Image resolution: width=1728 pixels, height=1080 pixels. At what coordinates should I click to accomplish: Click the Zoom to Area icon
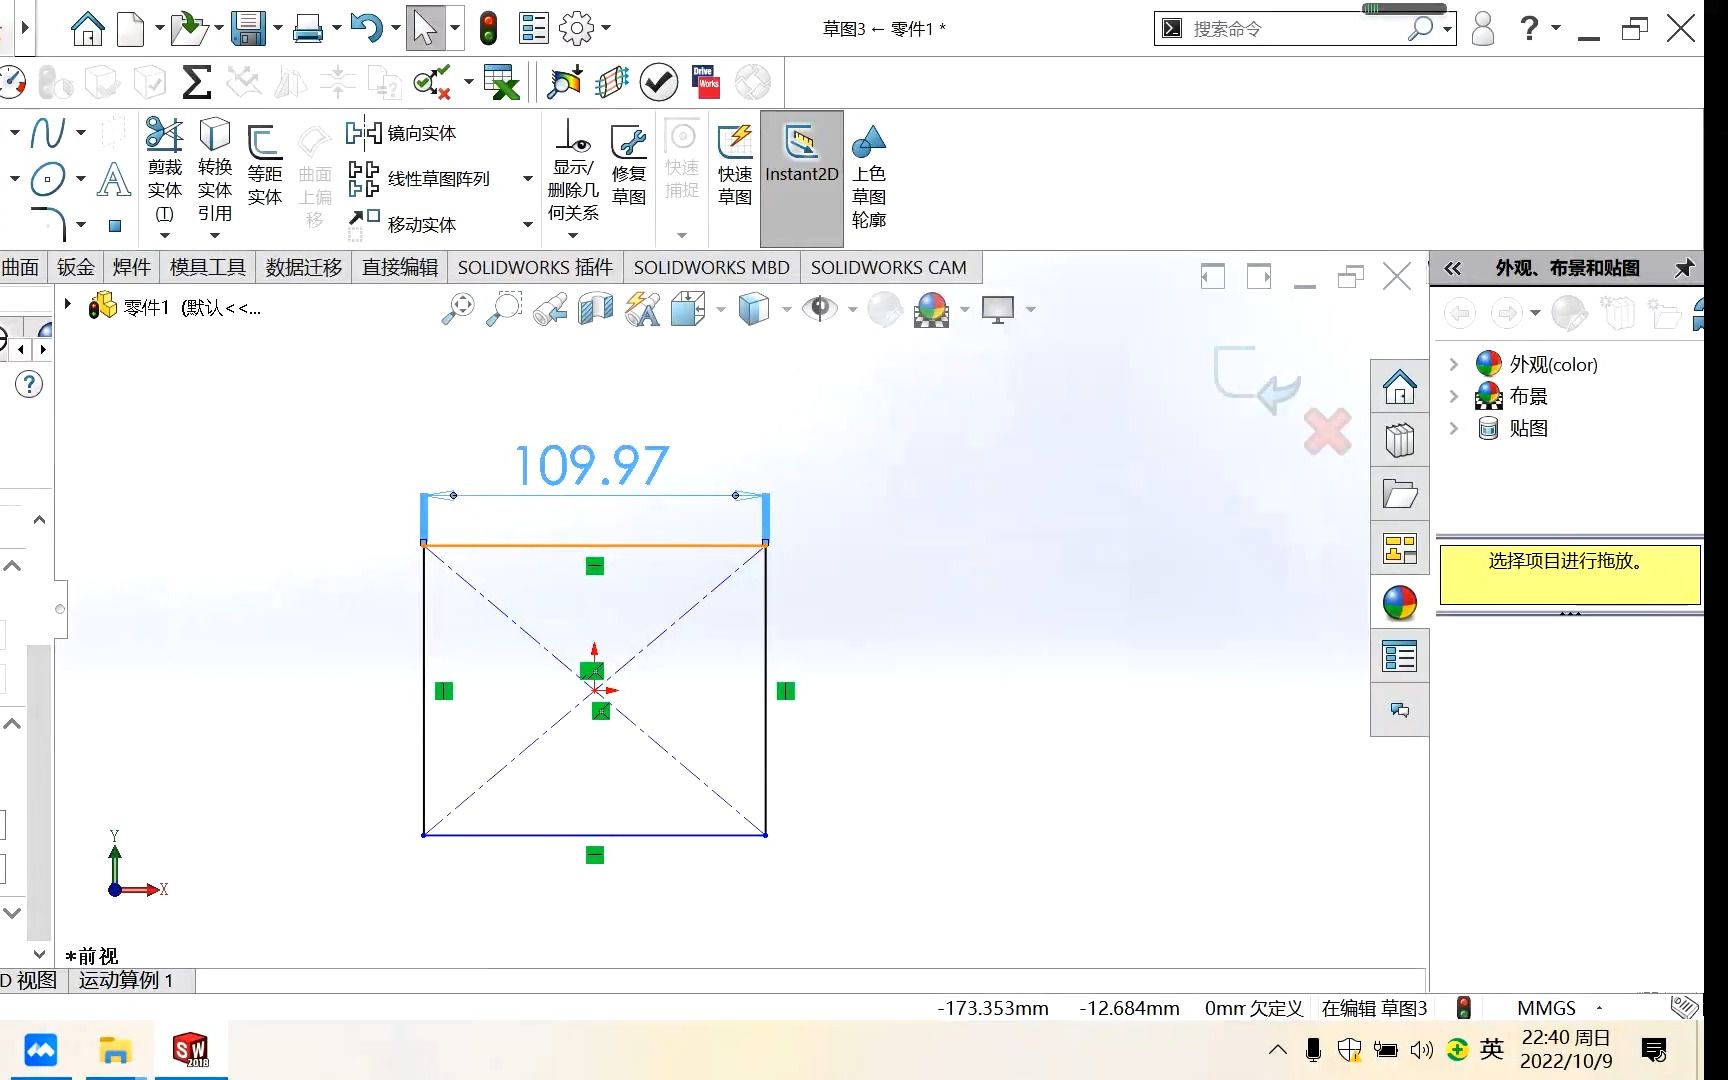point(504,309)
